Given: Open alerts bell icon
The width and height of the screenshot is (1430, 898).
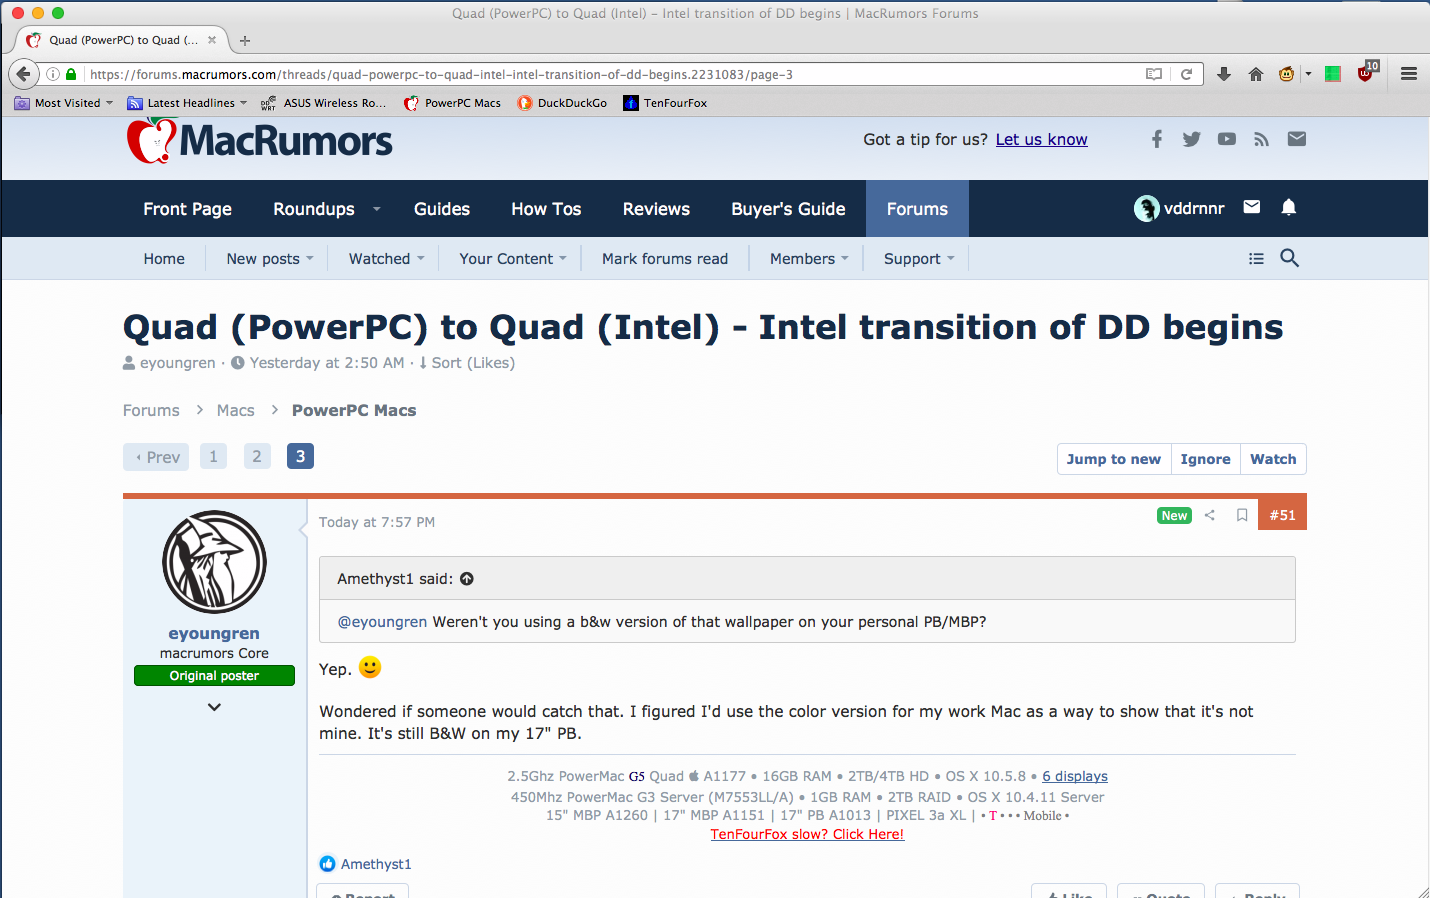Looking at the screenshot, I should tap(1289, 207).
